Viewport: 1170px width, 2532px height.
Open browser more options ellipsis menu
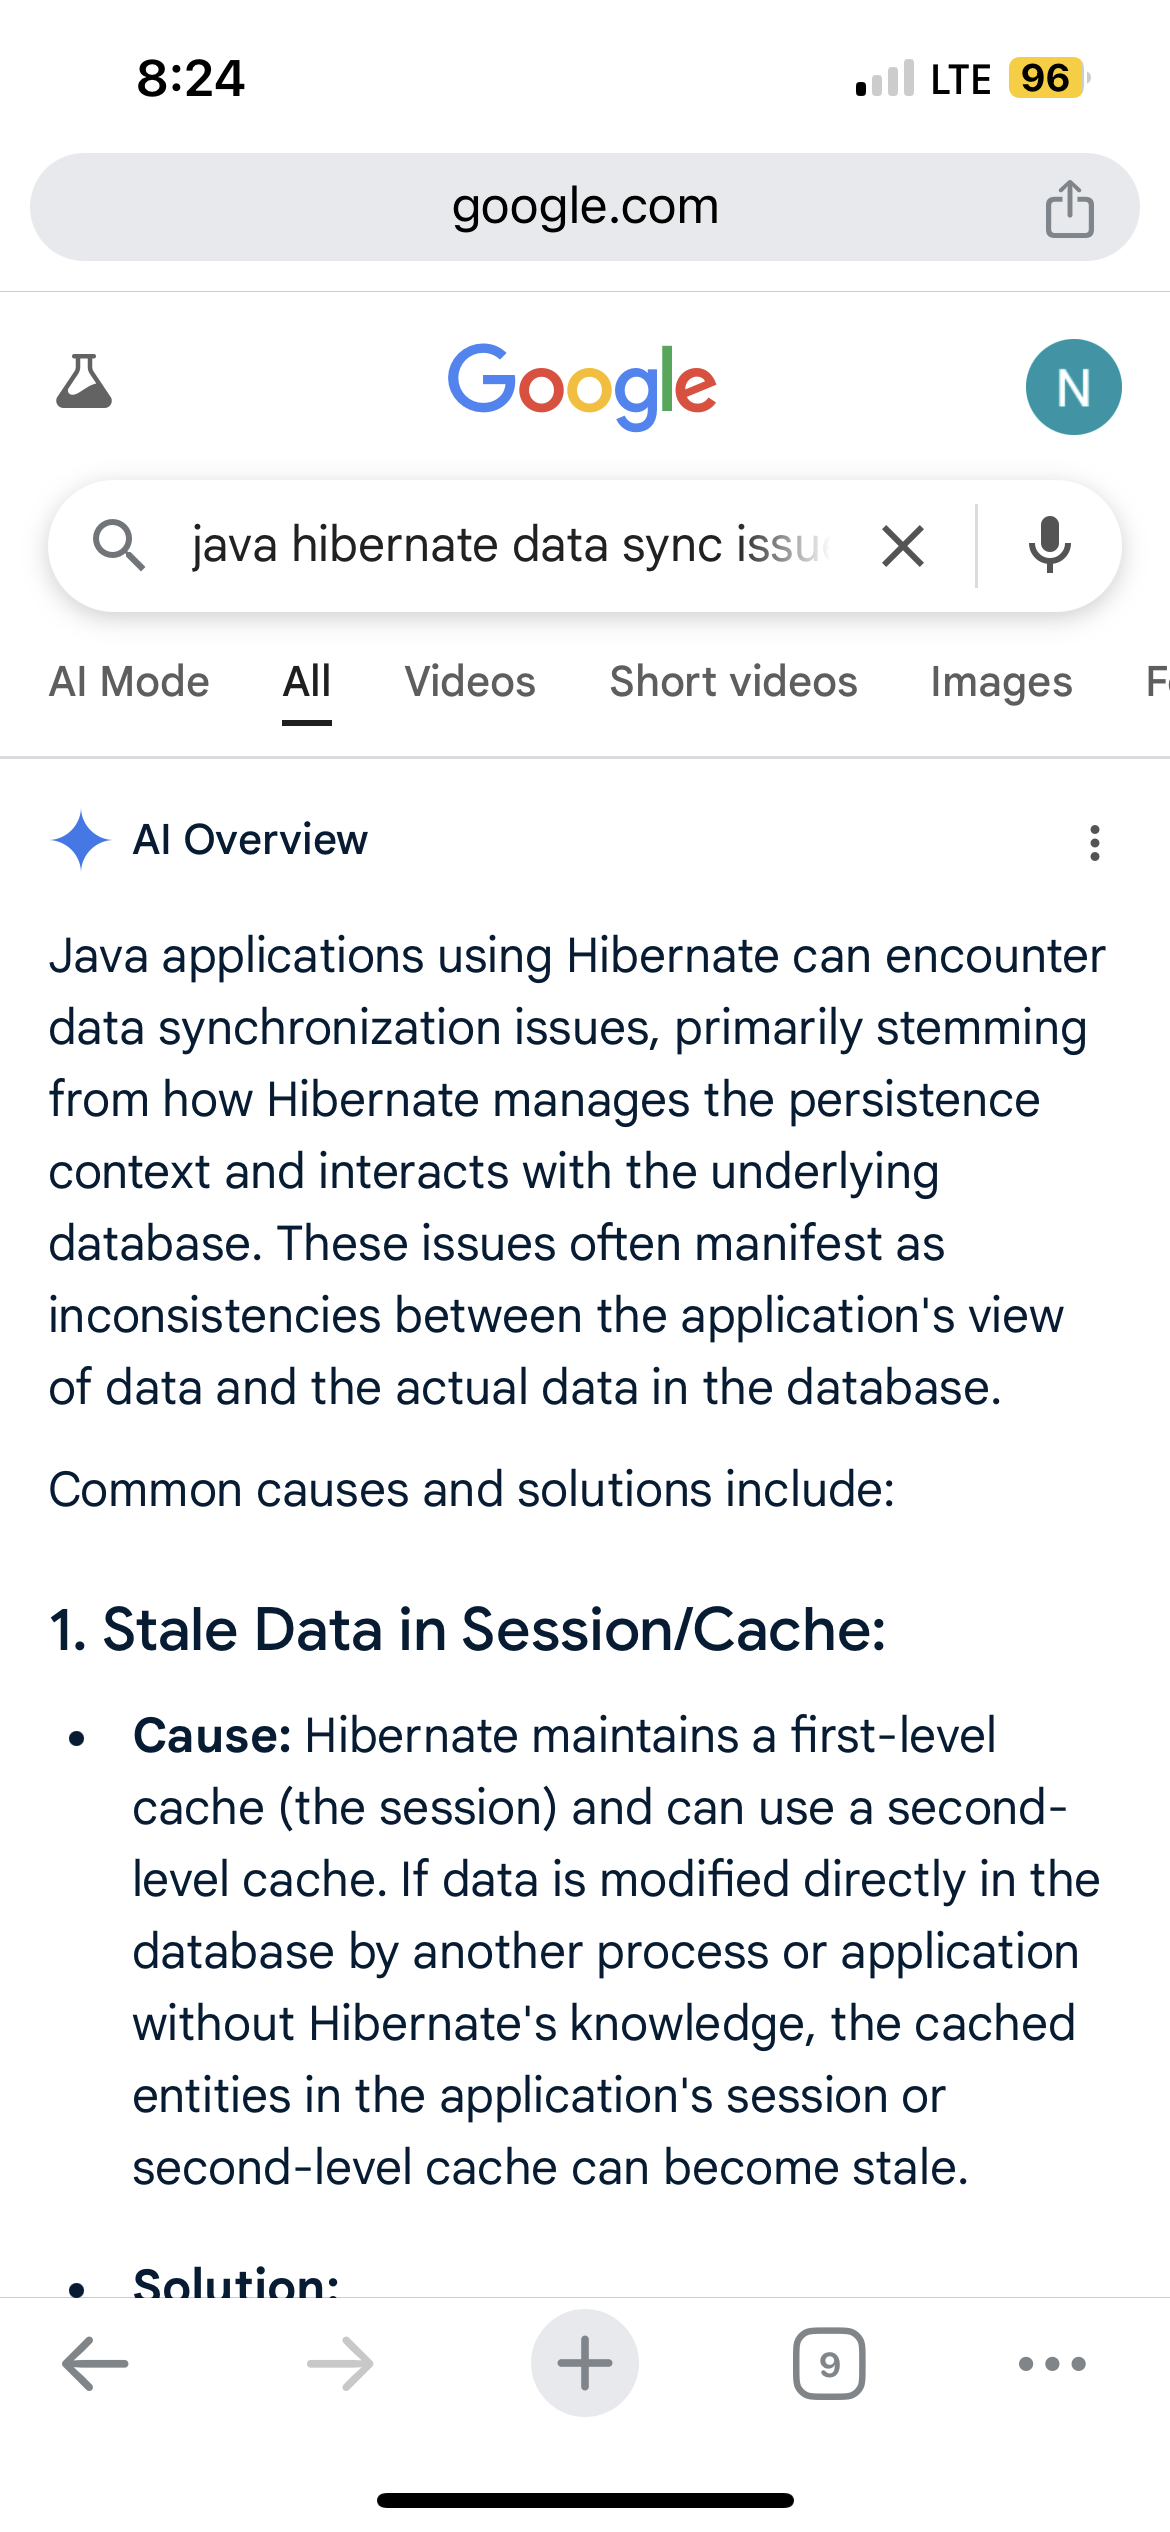tap(1052, 2364)
